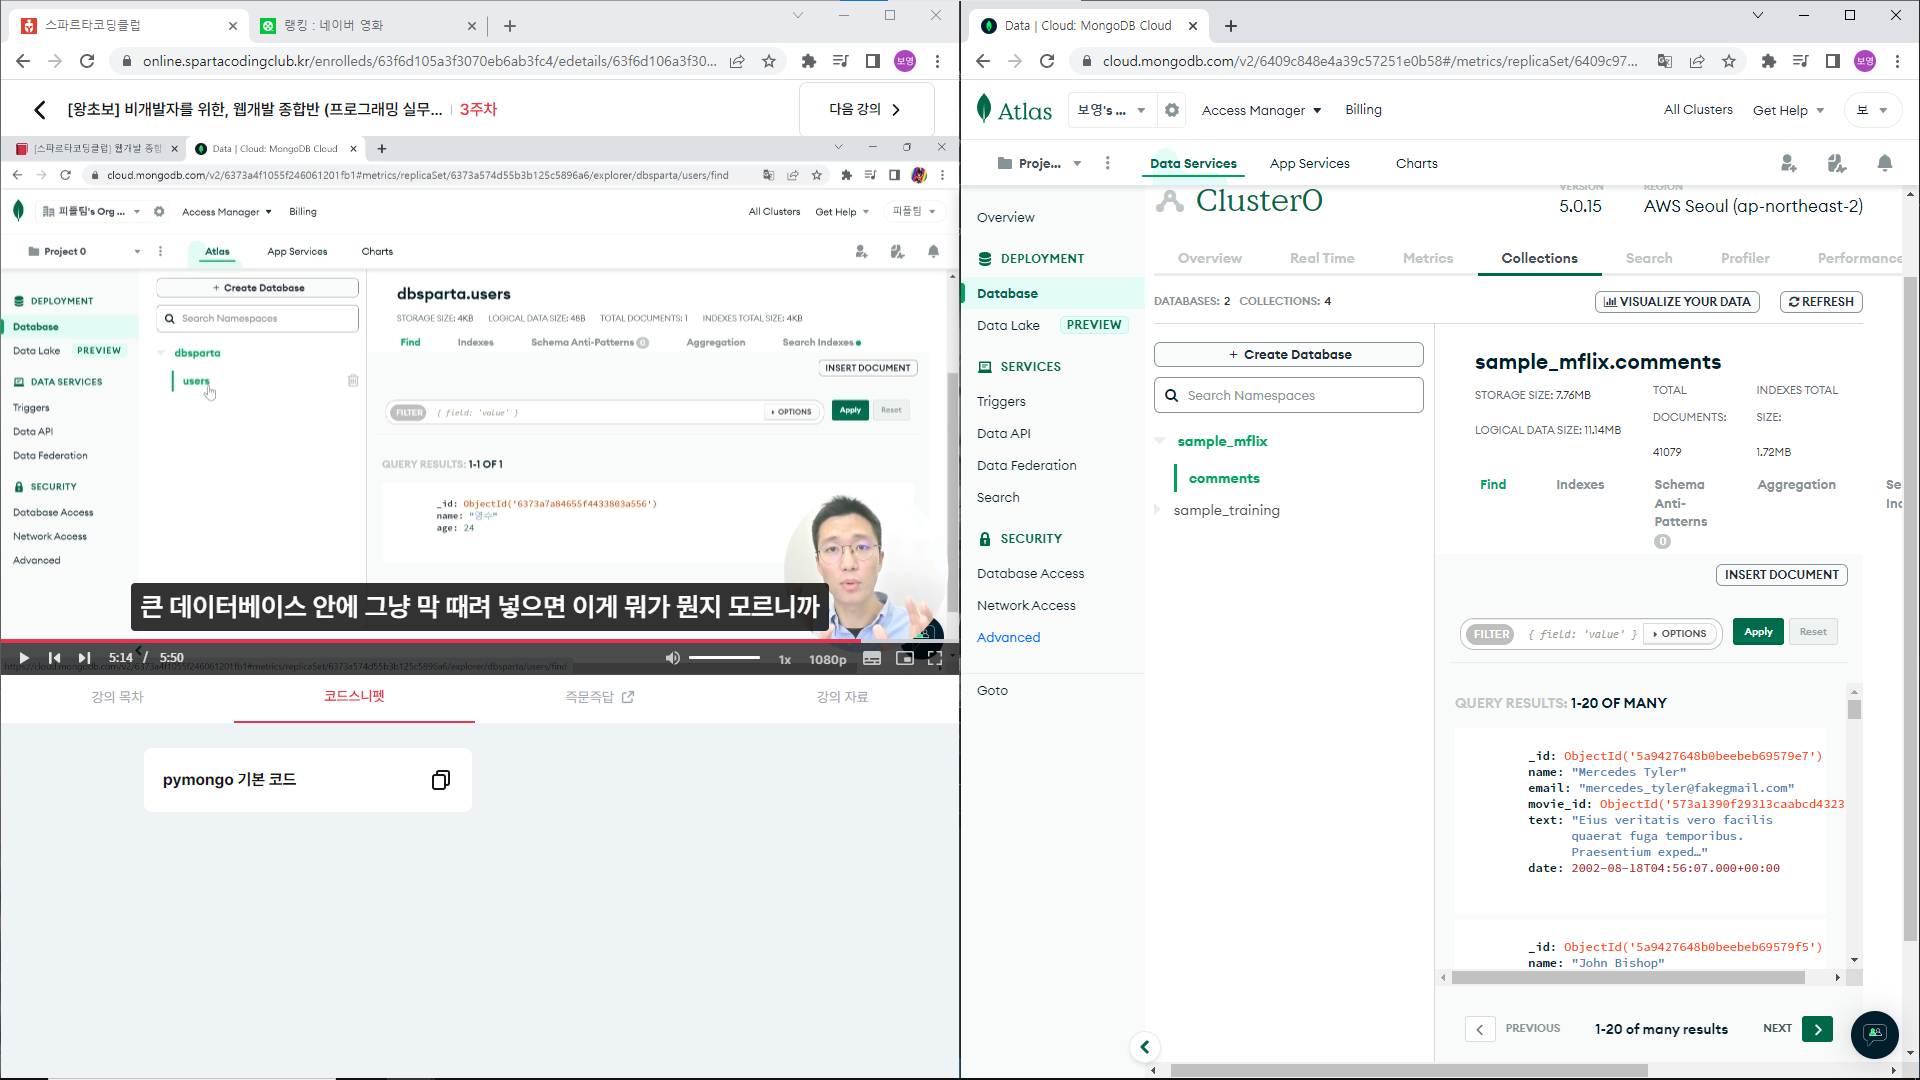Click Create Database button
Viewport: 1920px width, 1080px height.
click(x=1289, y=355)
